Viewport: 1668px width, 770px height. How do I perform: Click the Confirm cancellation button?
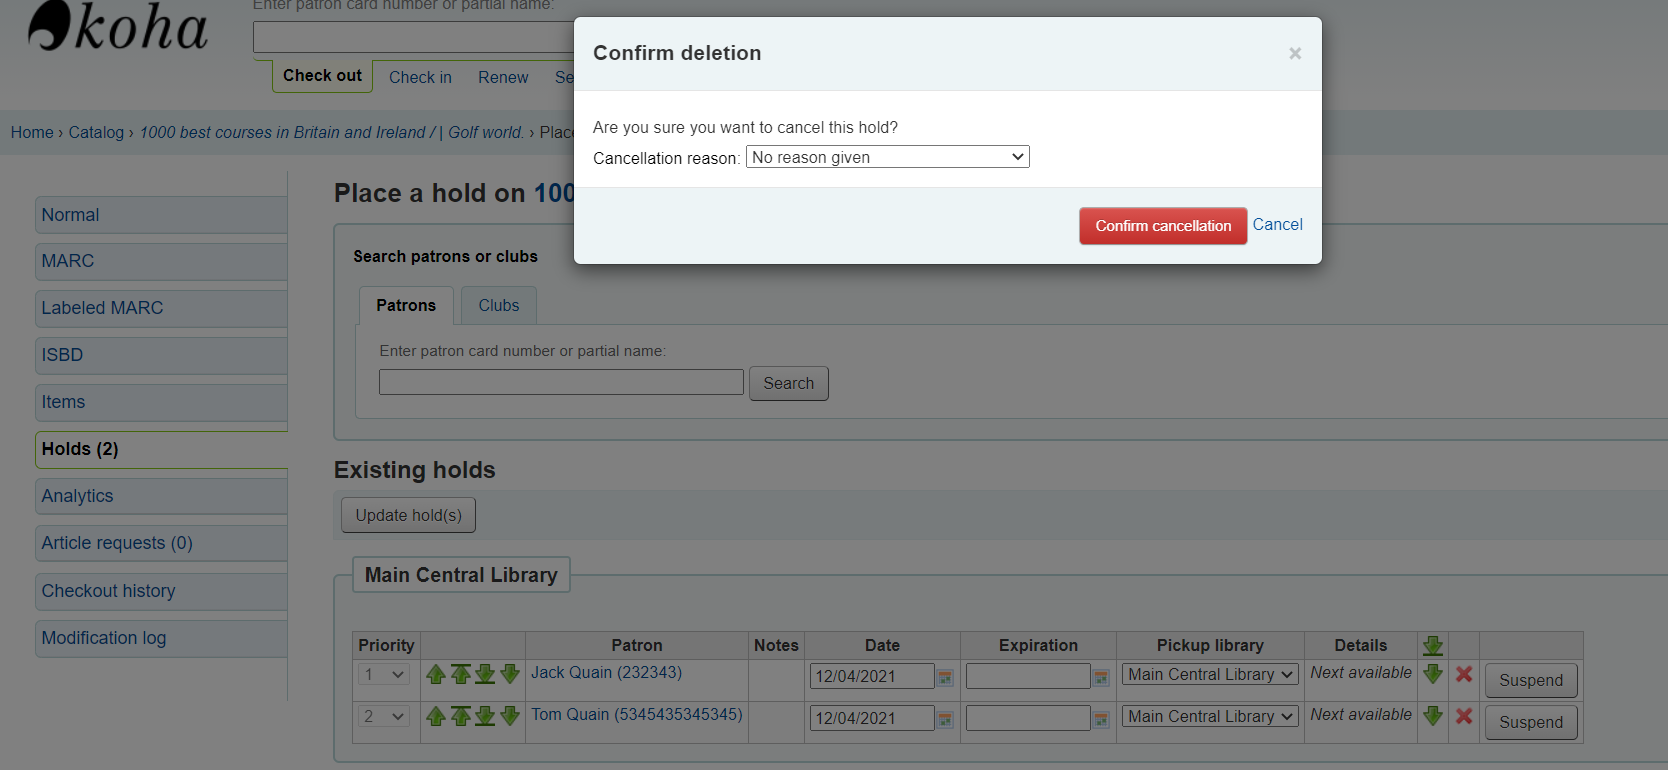[x=1163, y=226]
